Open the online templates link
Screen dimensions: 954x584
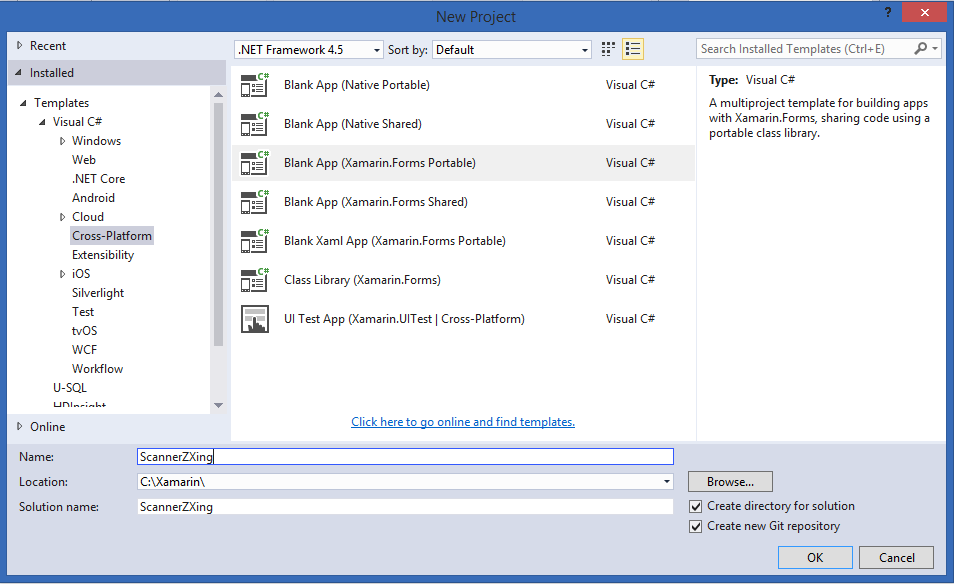[x=462, y=421]
